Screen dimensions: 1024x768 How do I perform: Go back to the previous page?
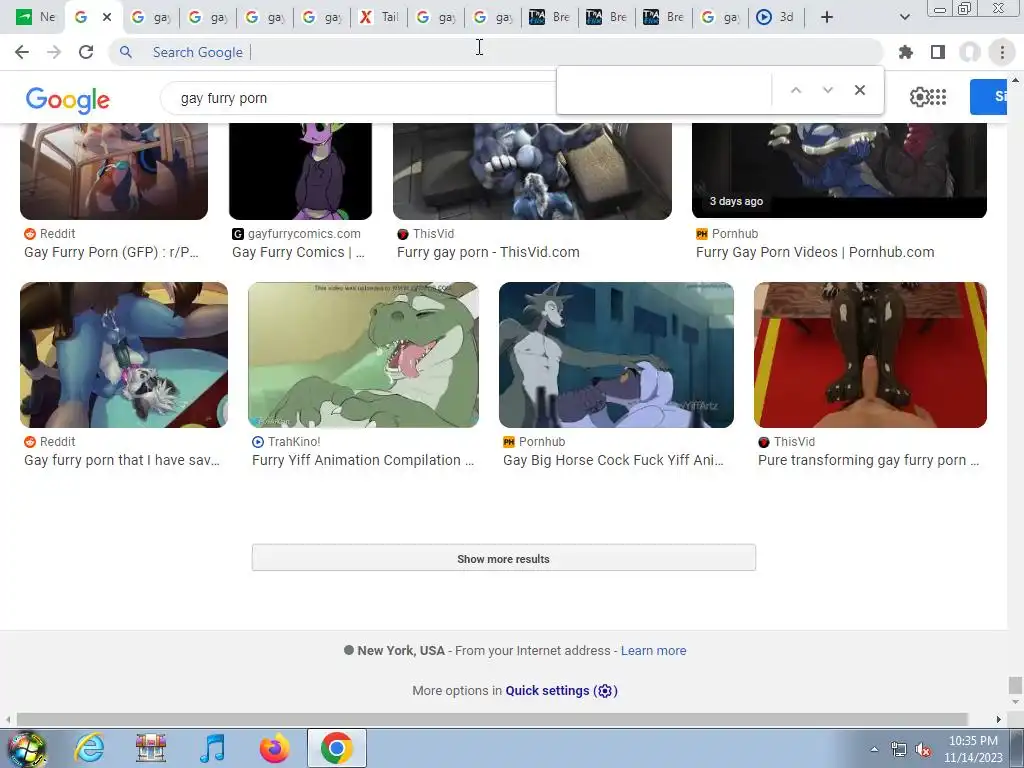(x=22, y=52)
